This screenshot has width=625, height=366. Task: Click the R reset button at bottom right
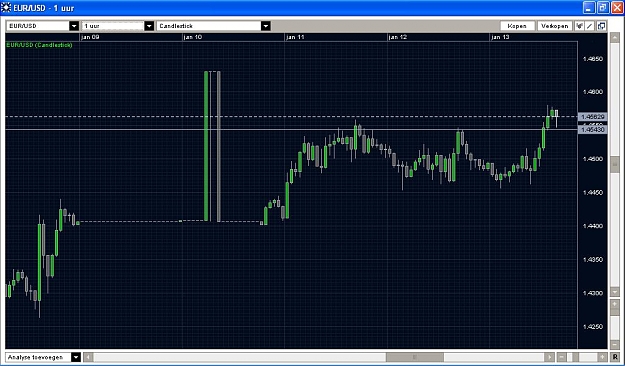[x=615, y=357]
